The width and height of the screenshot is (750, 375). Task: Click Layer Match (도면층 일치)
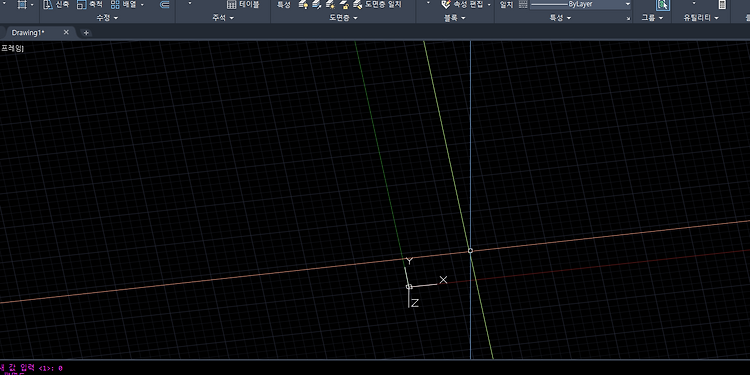click(x=377, y=5)
